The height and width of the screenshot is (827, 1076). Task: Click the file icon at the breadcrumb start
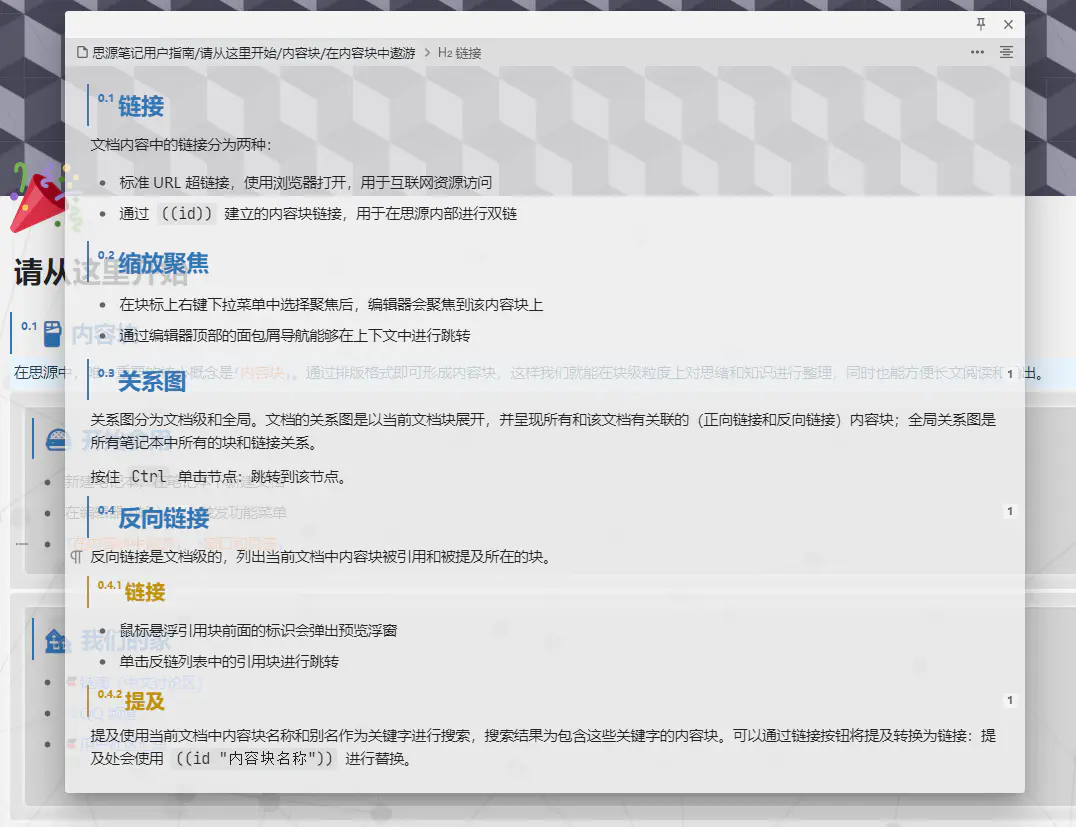pos(81,53)
